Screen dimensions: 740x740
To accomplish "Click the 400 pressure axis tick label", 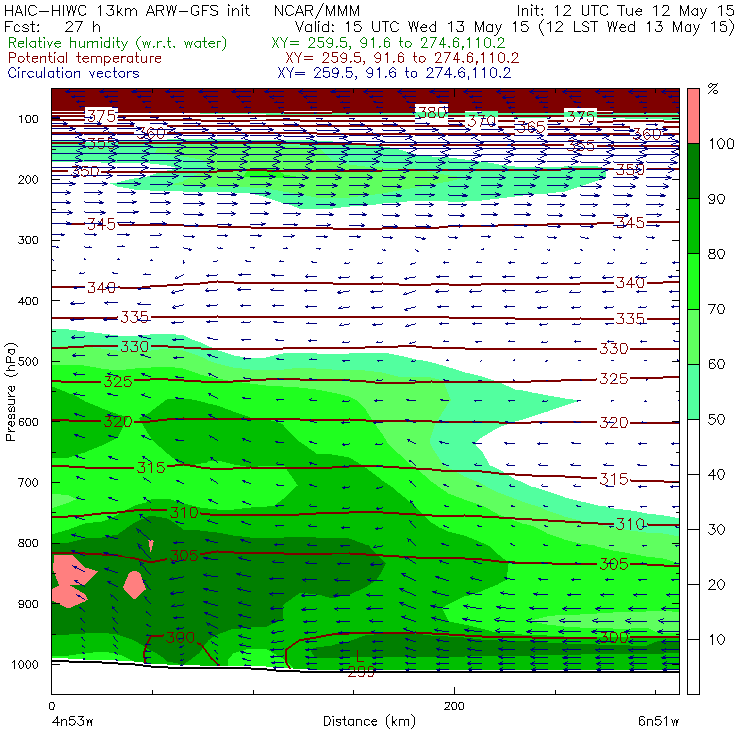I will pyautogui.click(x=28, y=301).
